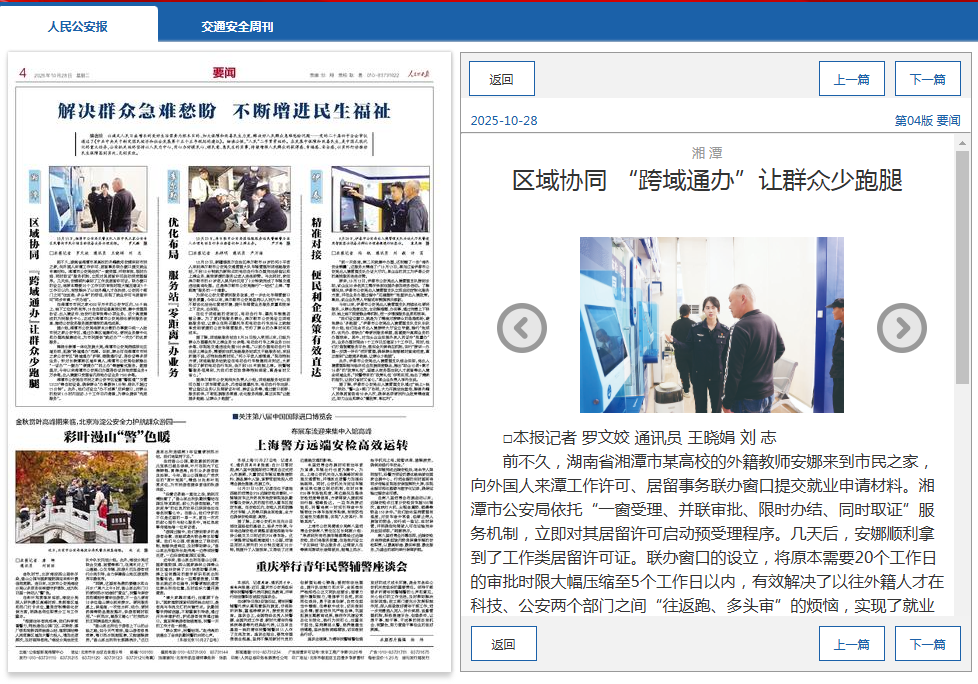Click the article title 区域协同 “跨域通办”
The image size is (978, 684).
click(707, 180)
